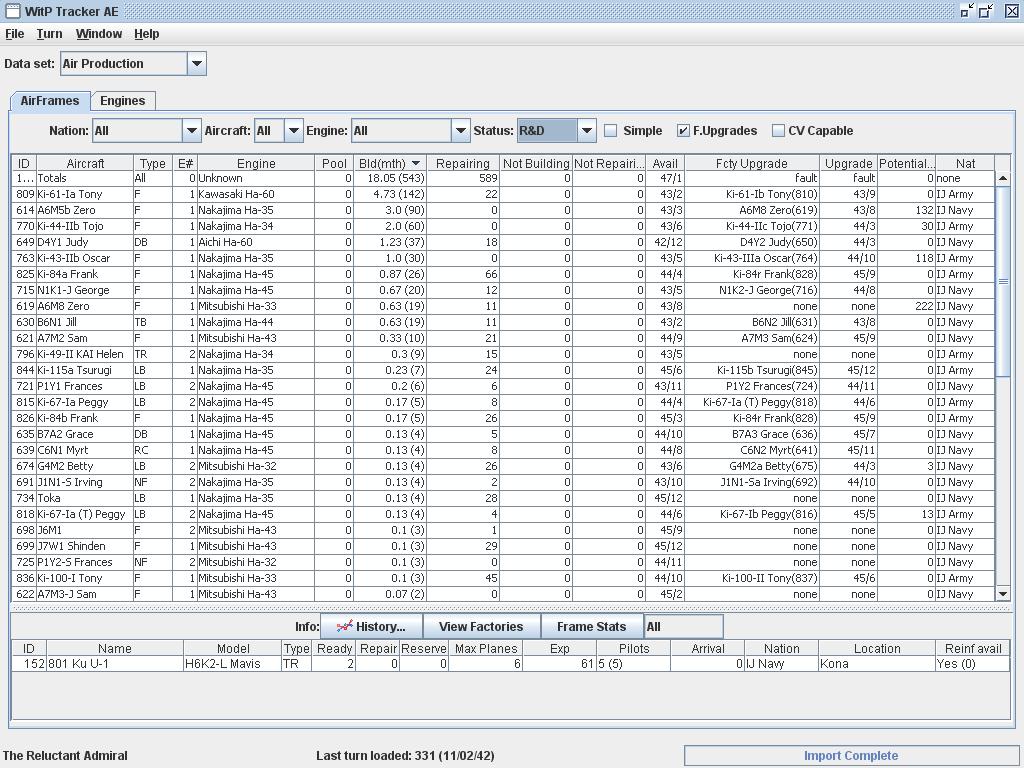Select the Ki-100-I Tony row

click(503, 578)
